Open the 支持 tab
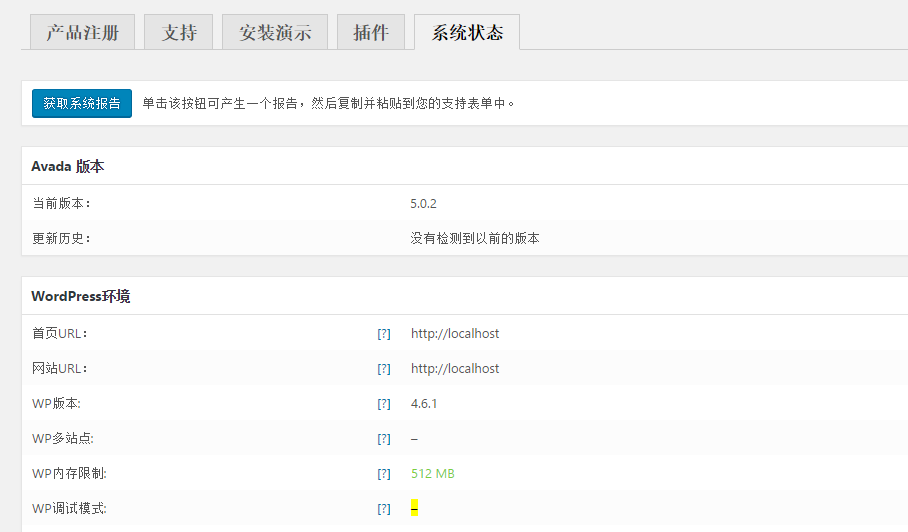 179,33
